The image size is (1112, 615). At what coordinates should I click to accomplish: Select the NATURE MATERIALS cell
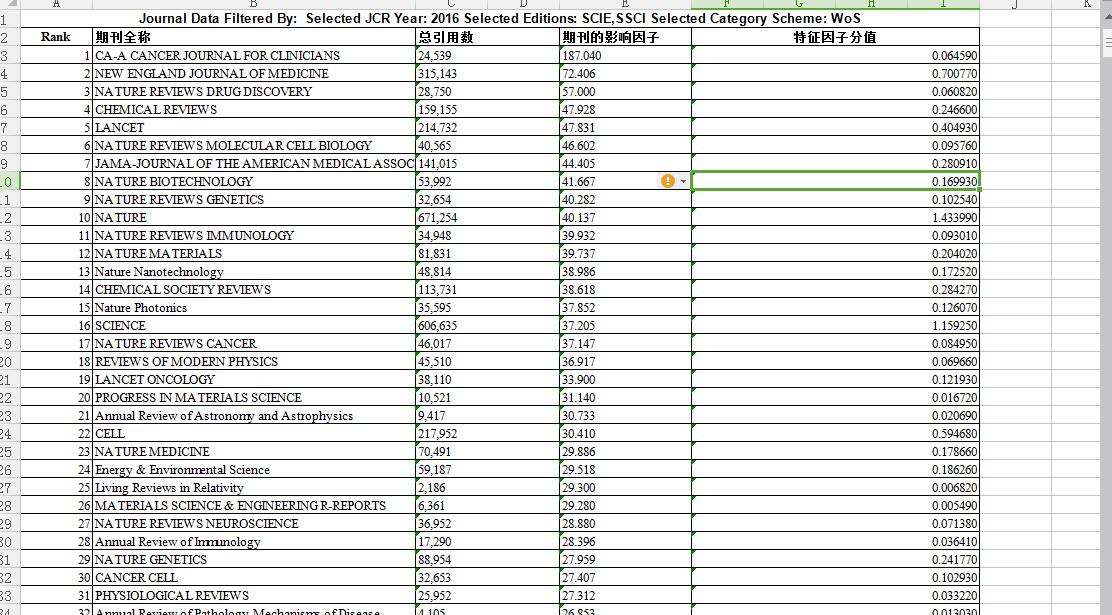pos(254,253)
